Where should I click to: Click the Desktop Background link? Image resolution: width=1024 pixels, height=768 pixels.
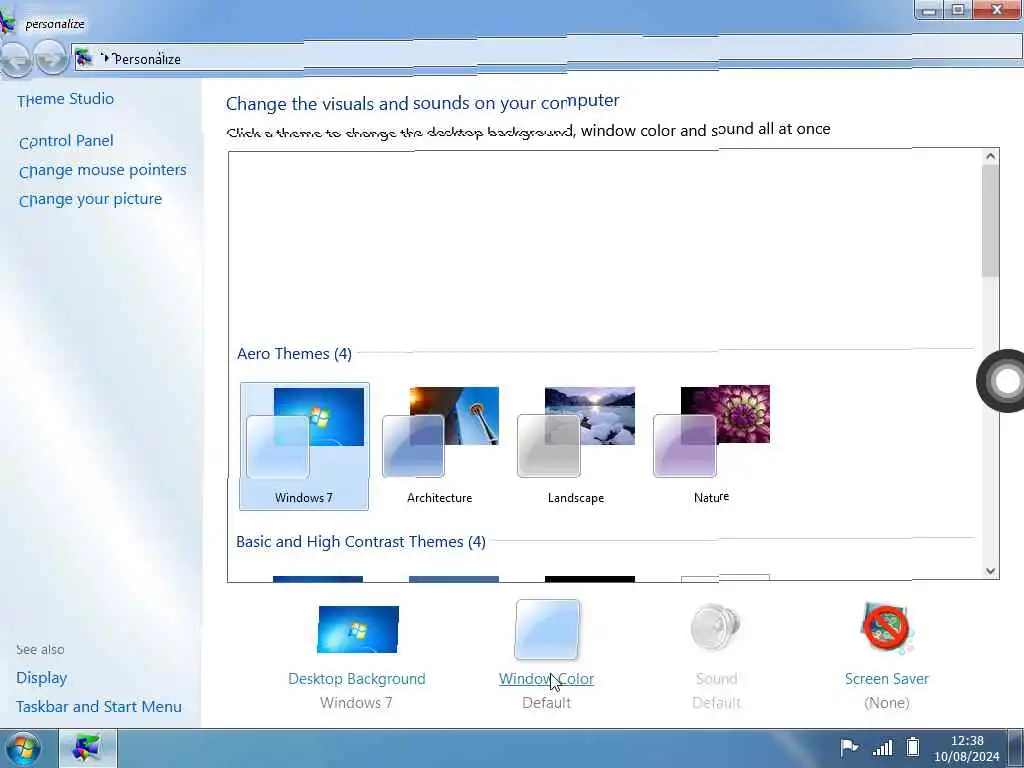coord(357,679)
